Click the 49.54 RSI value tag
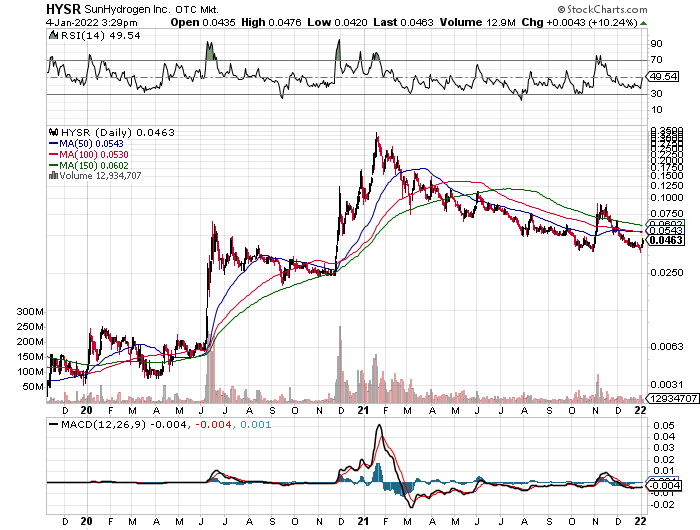 pyautogui.click(x=663, y=77)
